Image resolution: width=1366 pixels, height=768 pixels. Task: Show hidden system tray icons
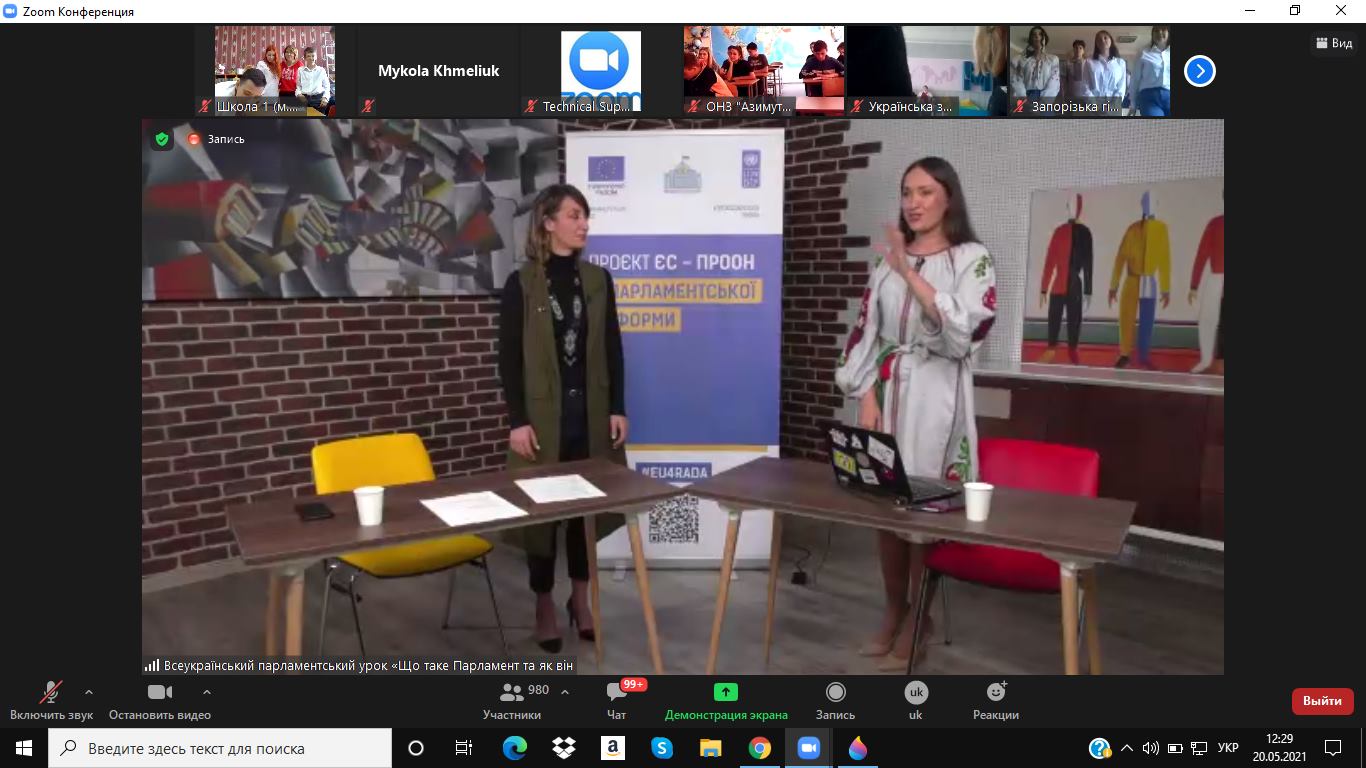(x=1127, y=748)
